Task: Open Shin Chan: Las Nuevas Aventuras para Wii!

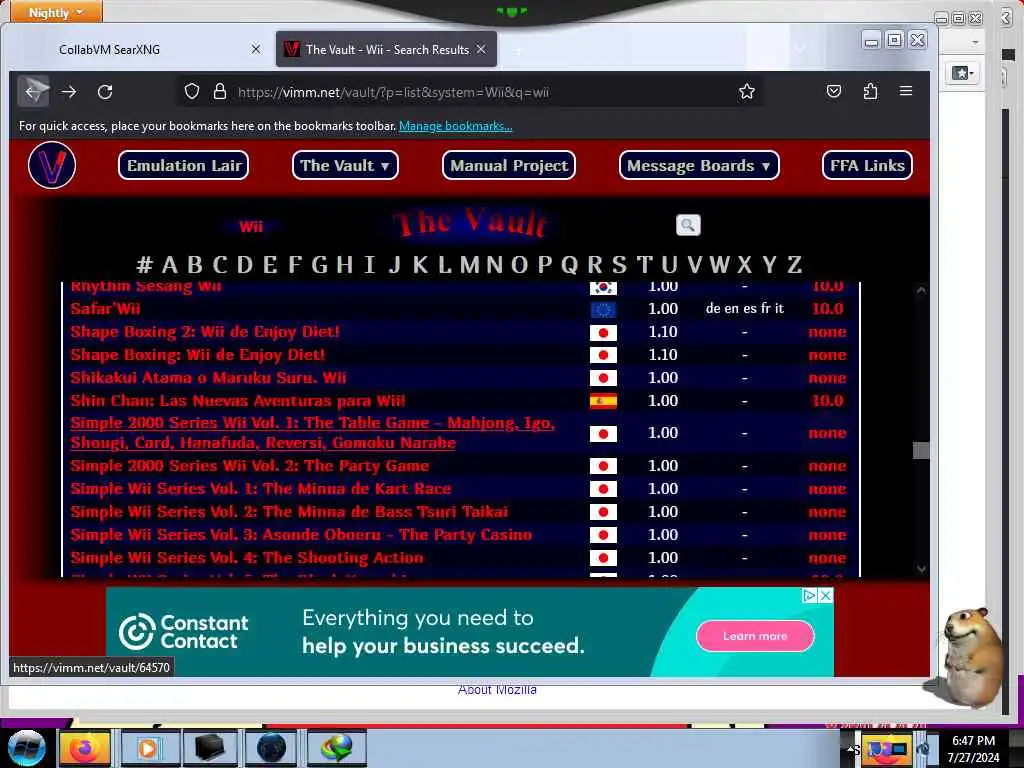Action: point(238,400)
